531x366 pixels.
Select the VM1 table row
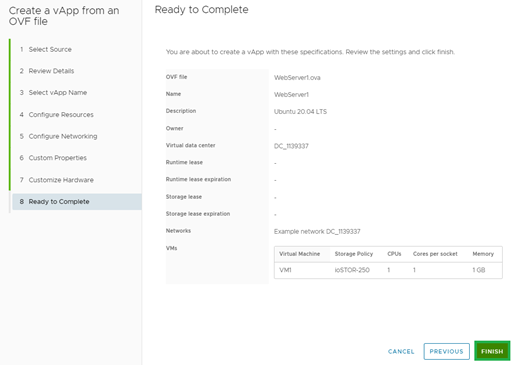[388, 270]
